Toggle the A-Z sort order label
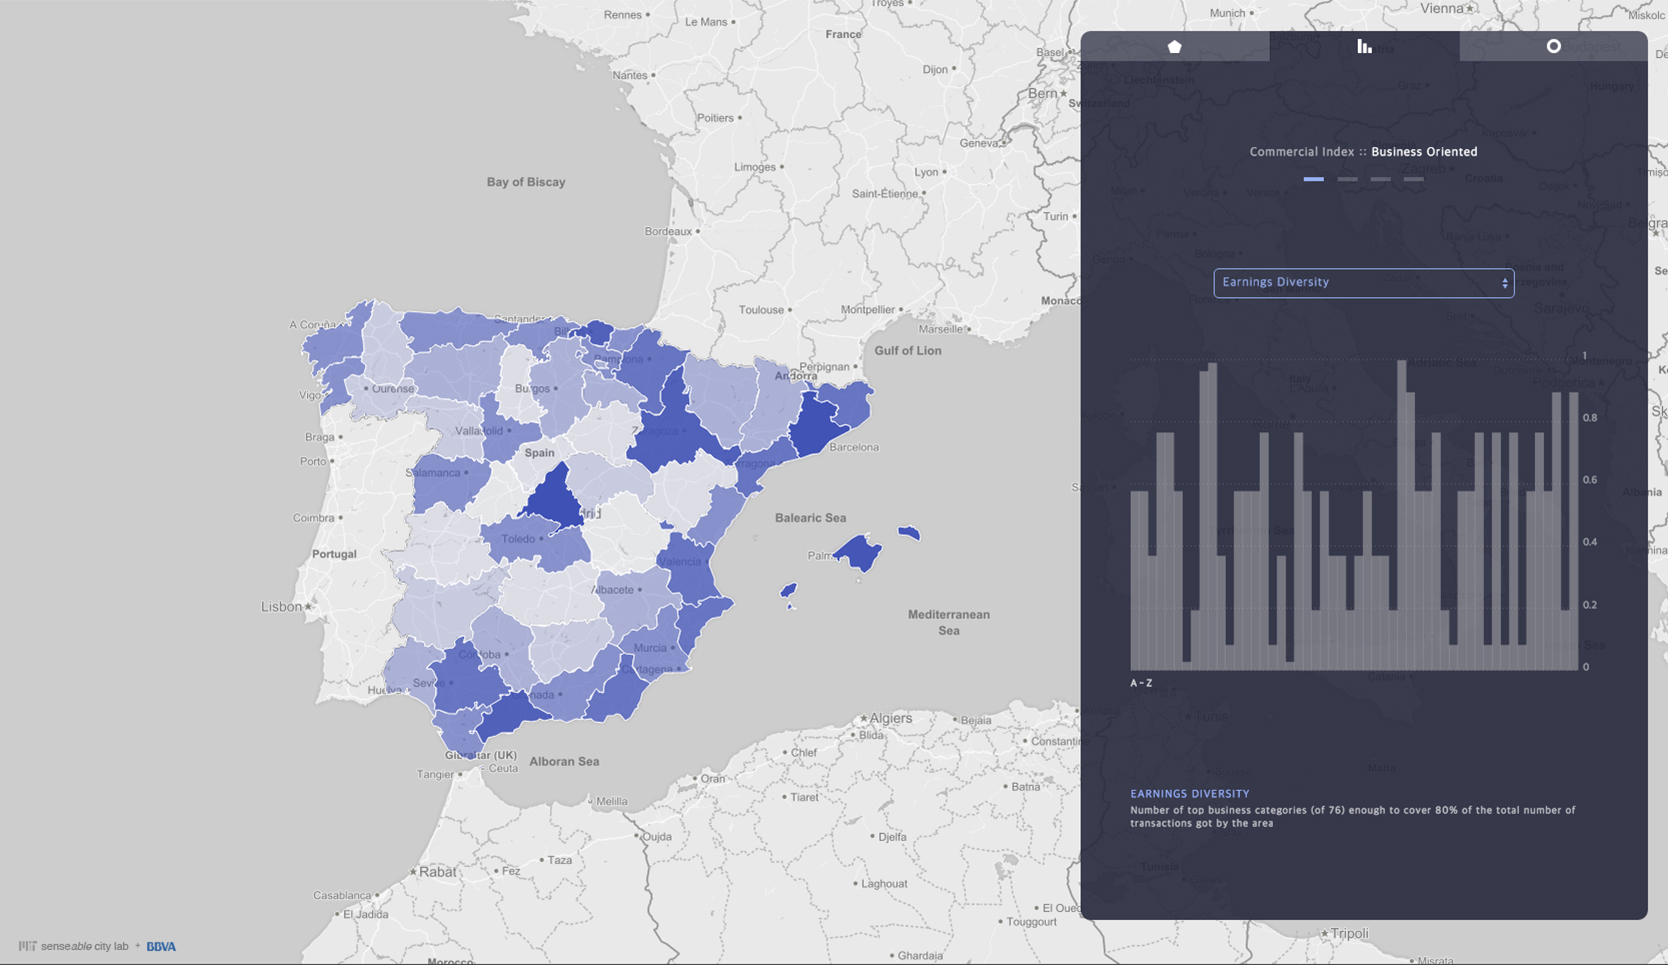Screen dimensions: 1668x965 pyautogui.click(x=1141, y=683)
